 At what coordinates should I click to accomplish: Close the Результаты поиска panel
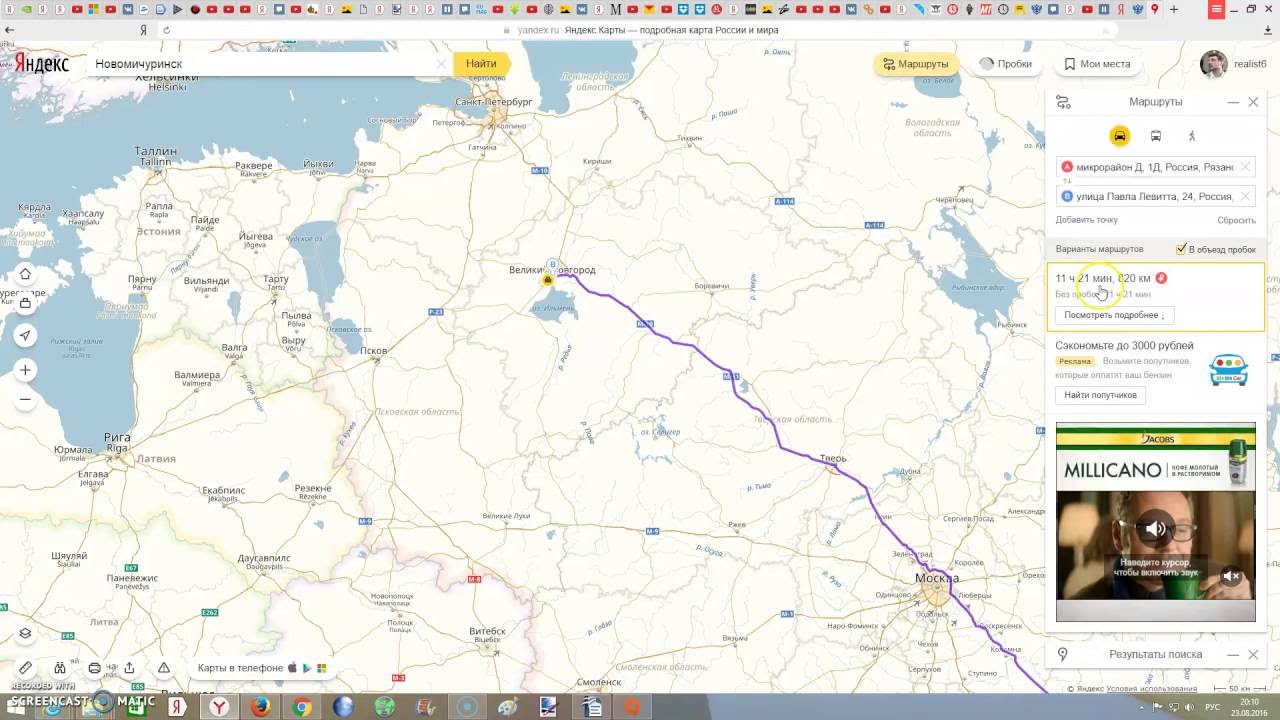point(1253,654)
